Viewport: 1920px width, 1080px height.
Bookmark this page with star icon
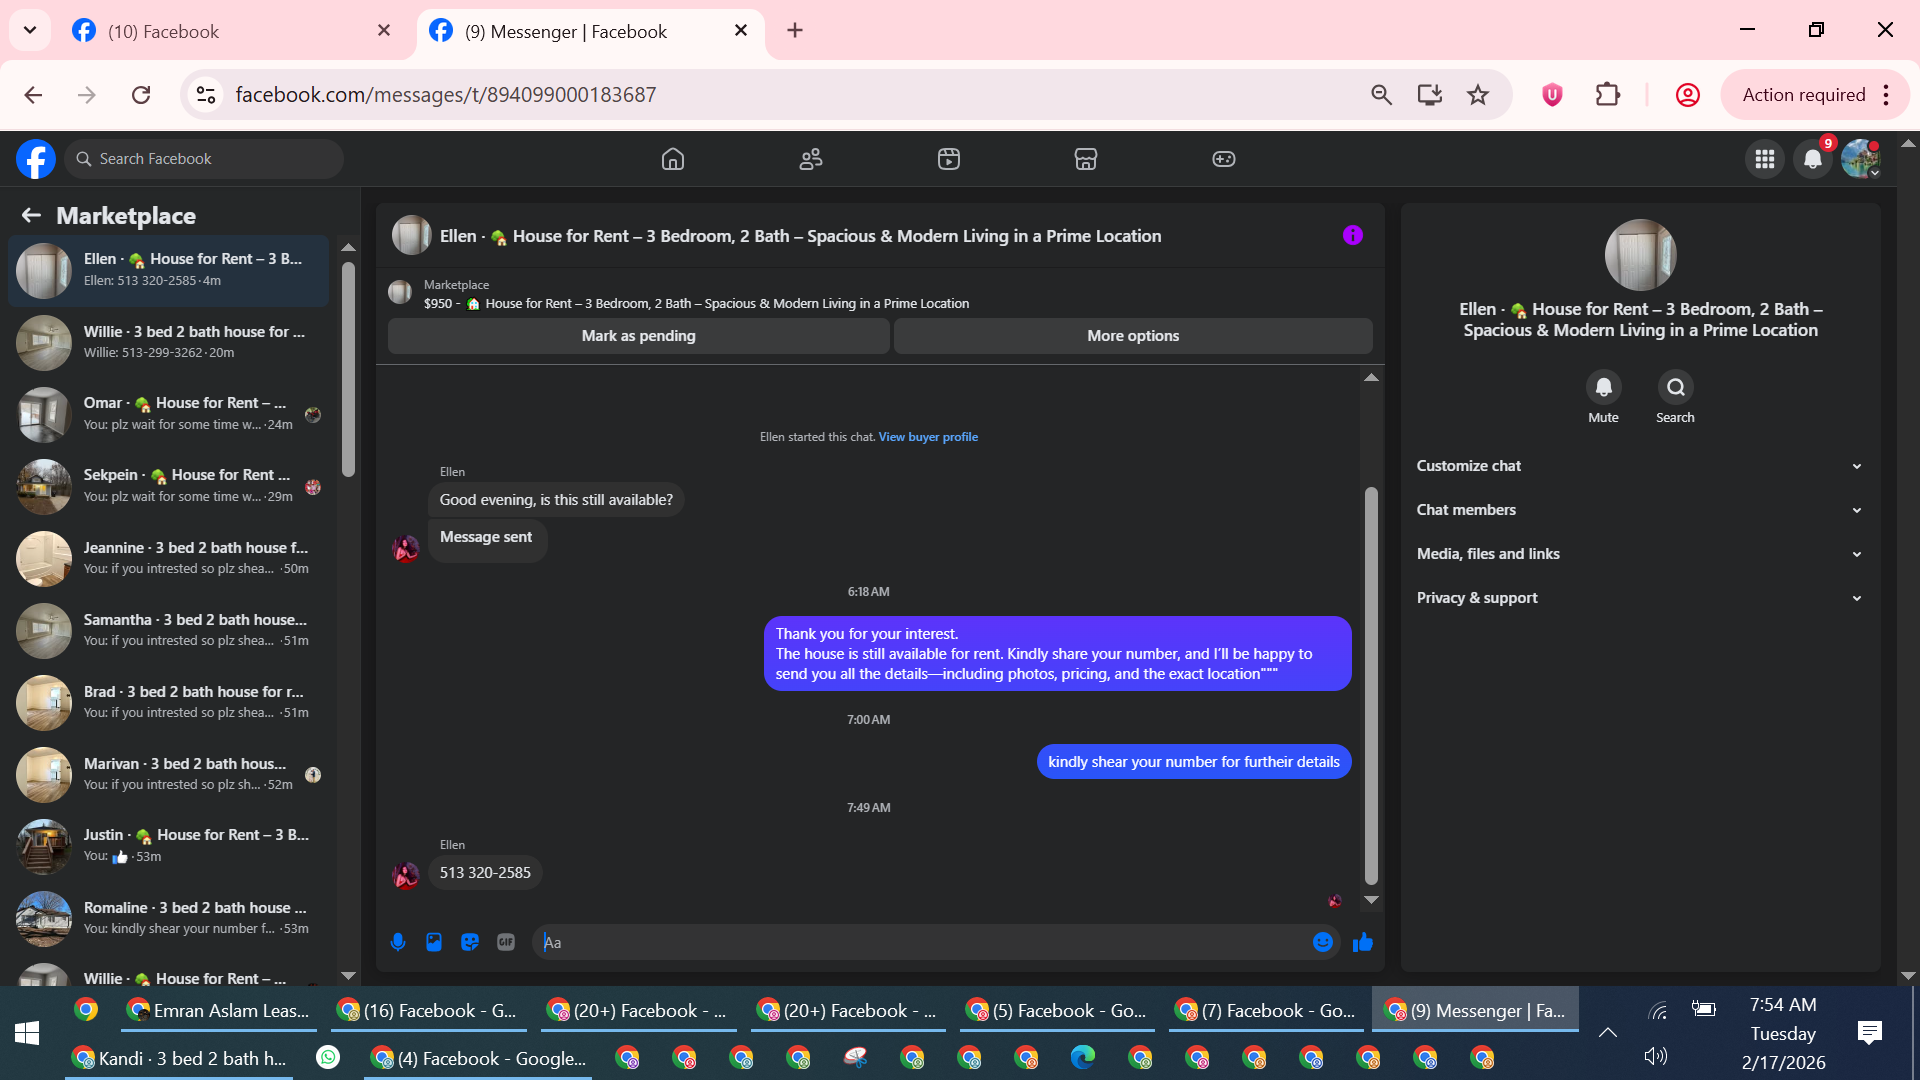coord(1477,95)
